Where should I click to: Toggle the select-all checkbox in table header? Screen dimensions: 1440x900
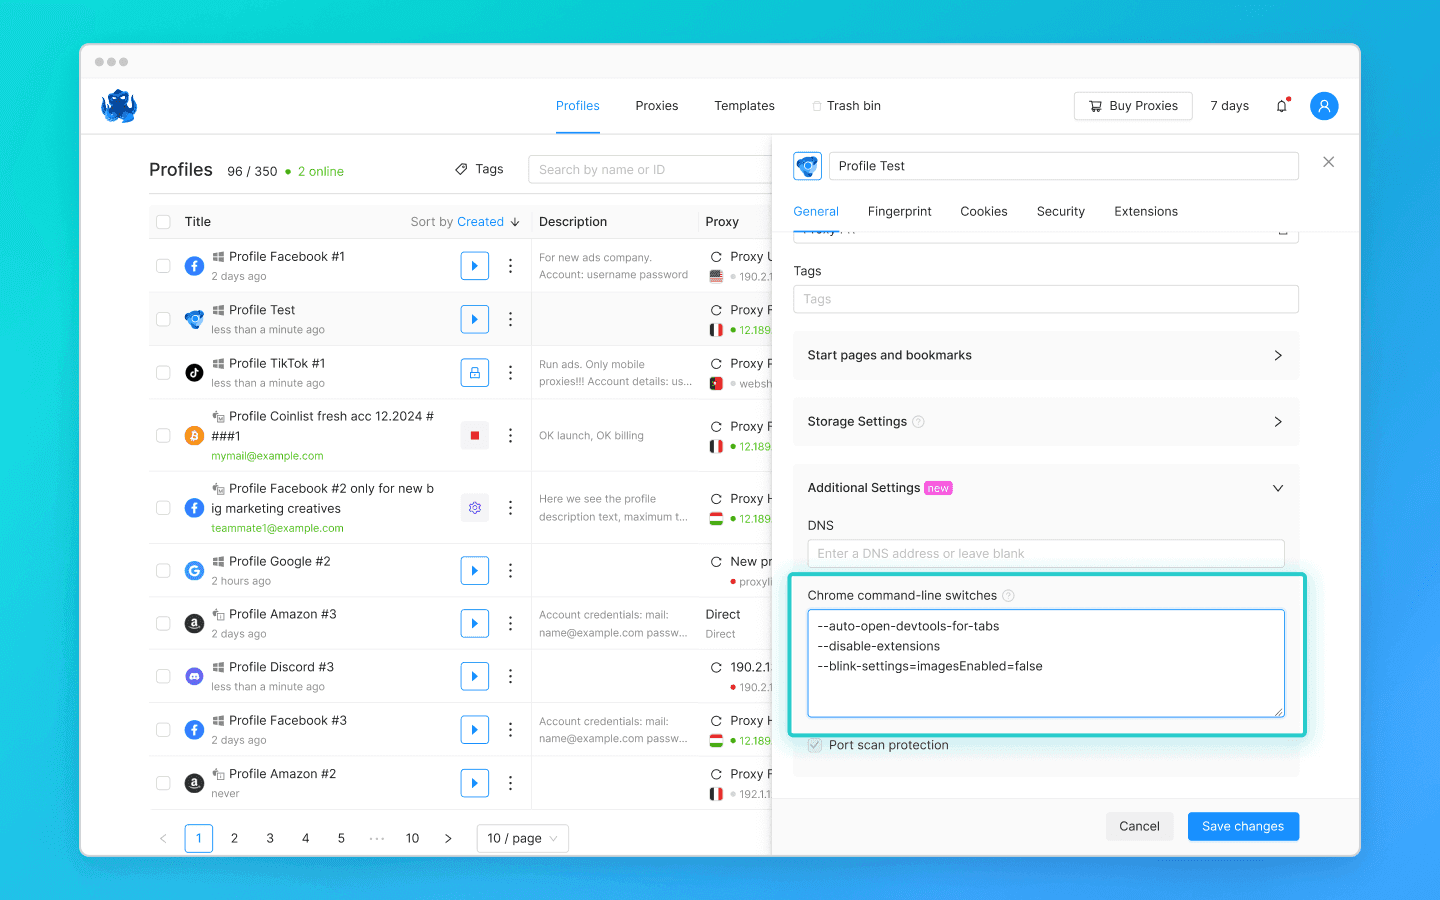coord(163,222)
